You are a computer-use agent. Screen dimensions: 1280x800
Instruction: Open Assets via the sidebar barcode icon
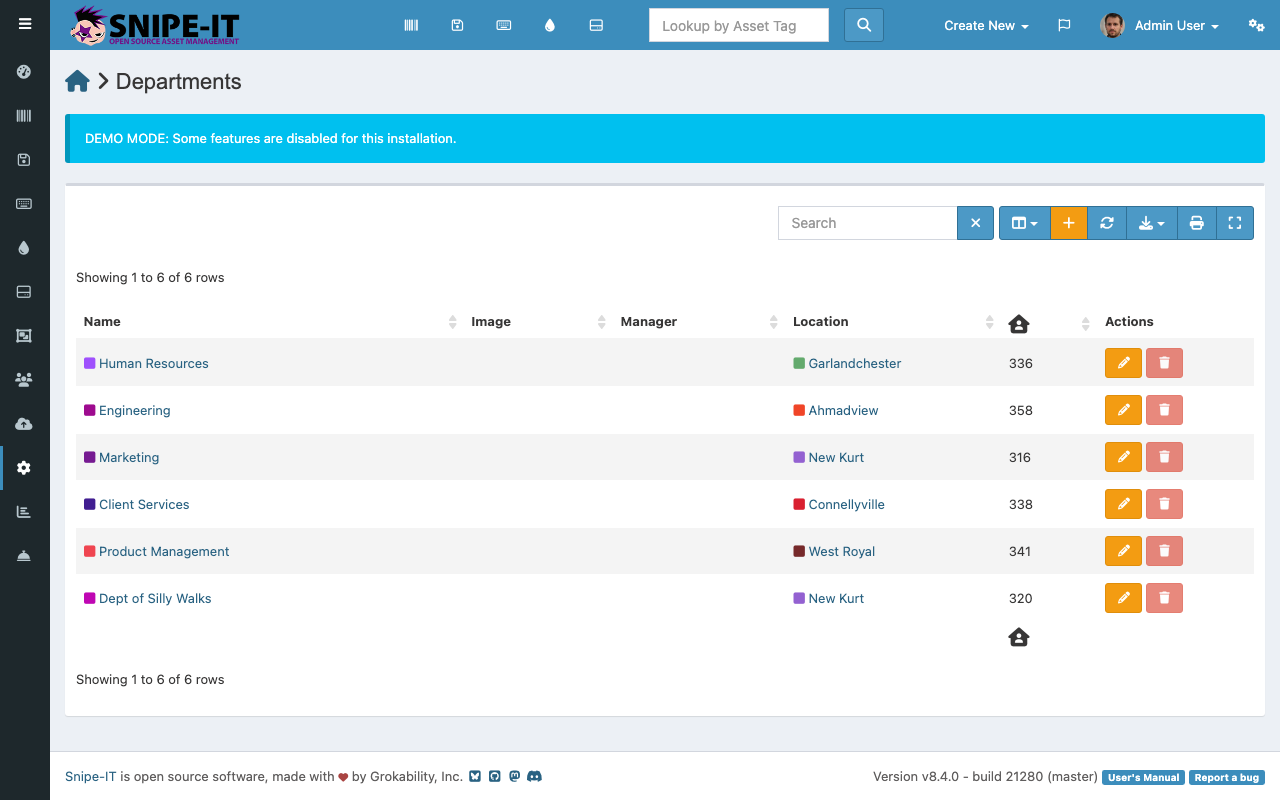point(24,116)
